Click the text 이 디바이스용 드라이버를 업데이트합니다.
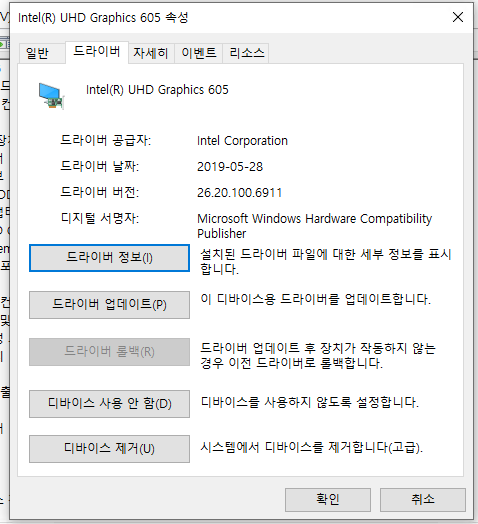This screenshot has width=478, height=524. tap(315, 299)
